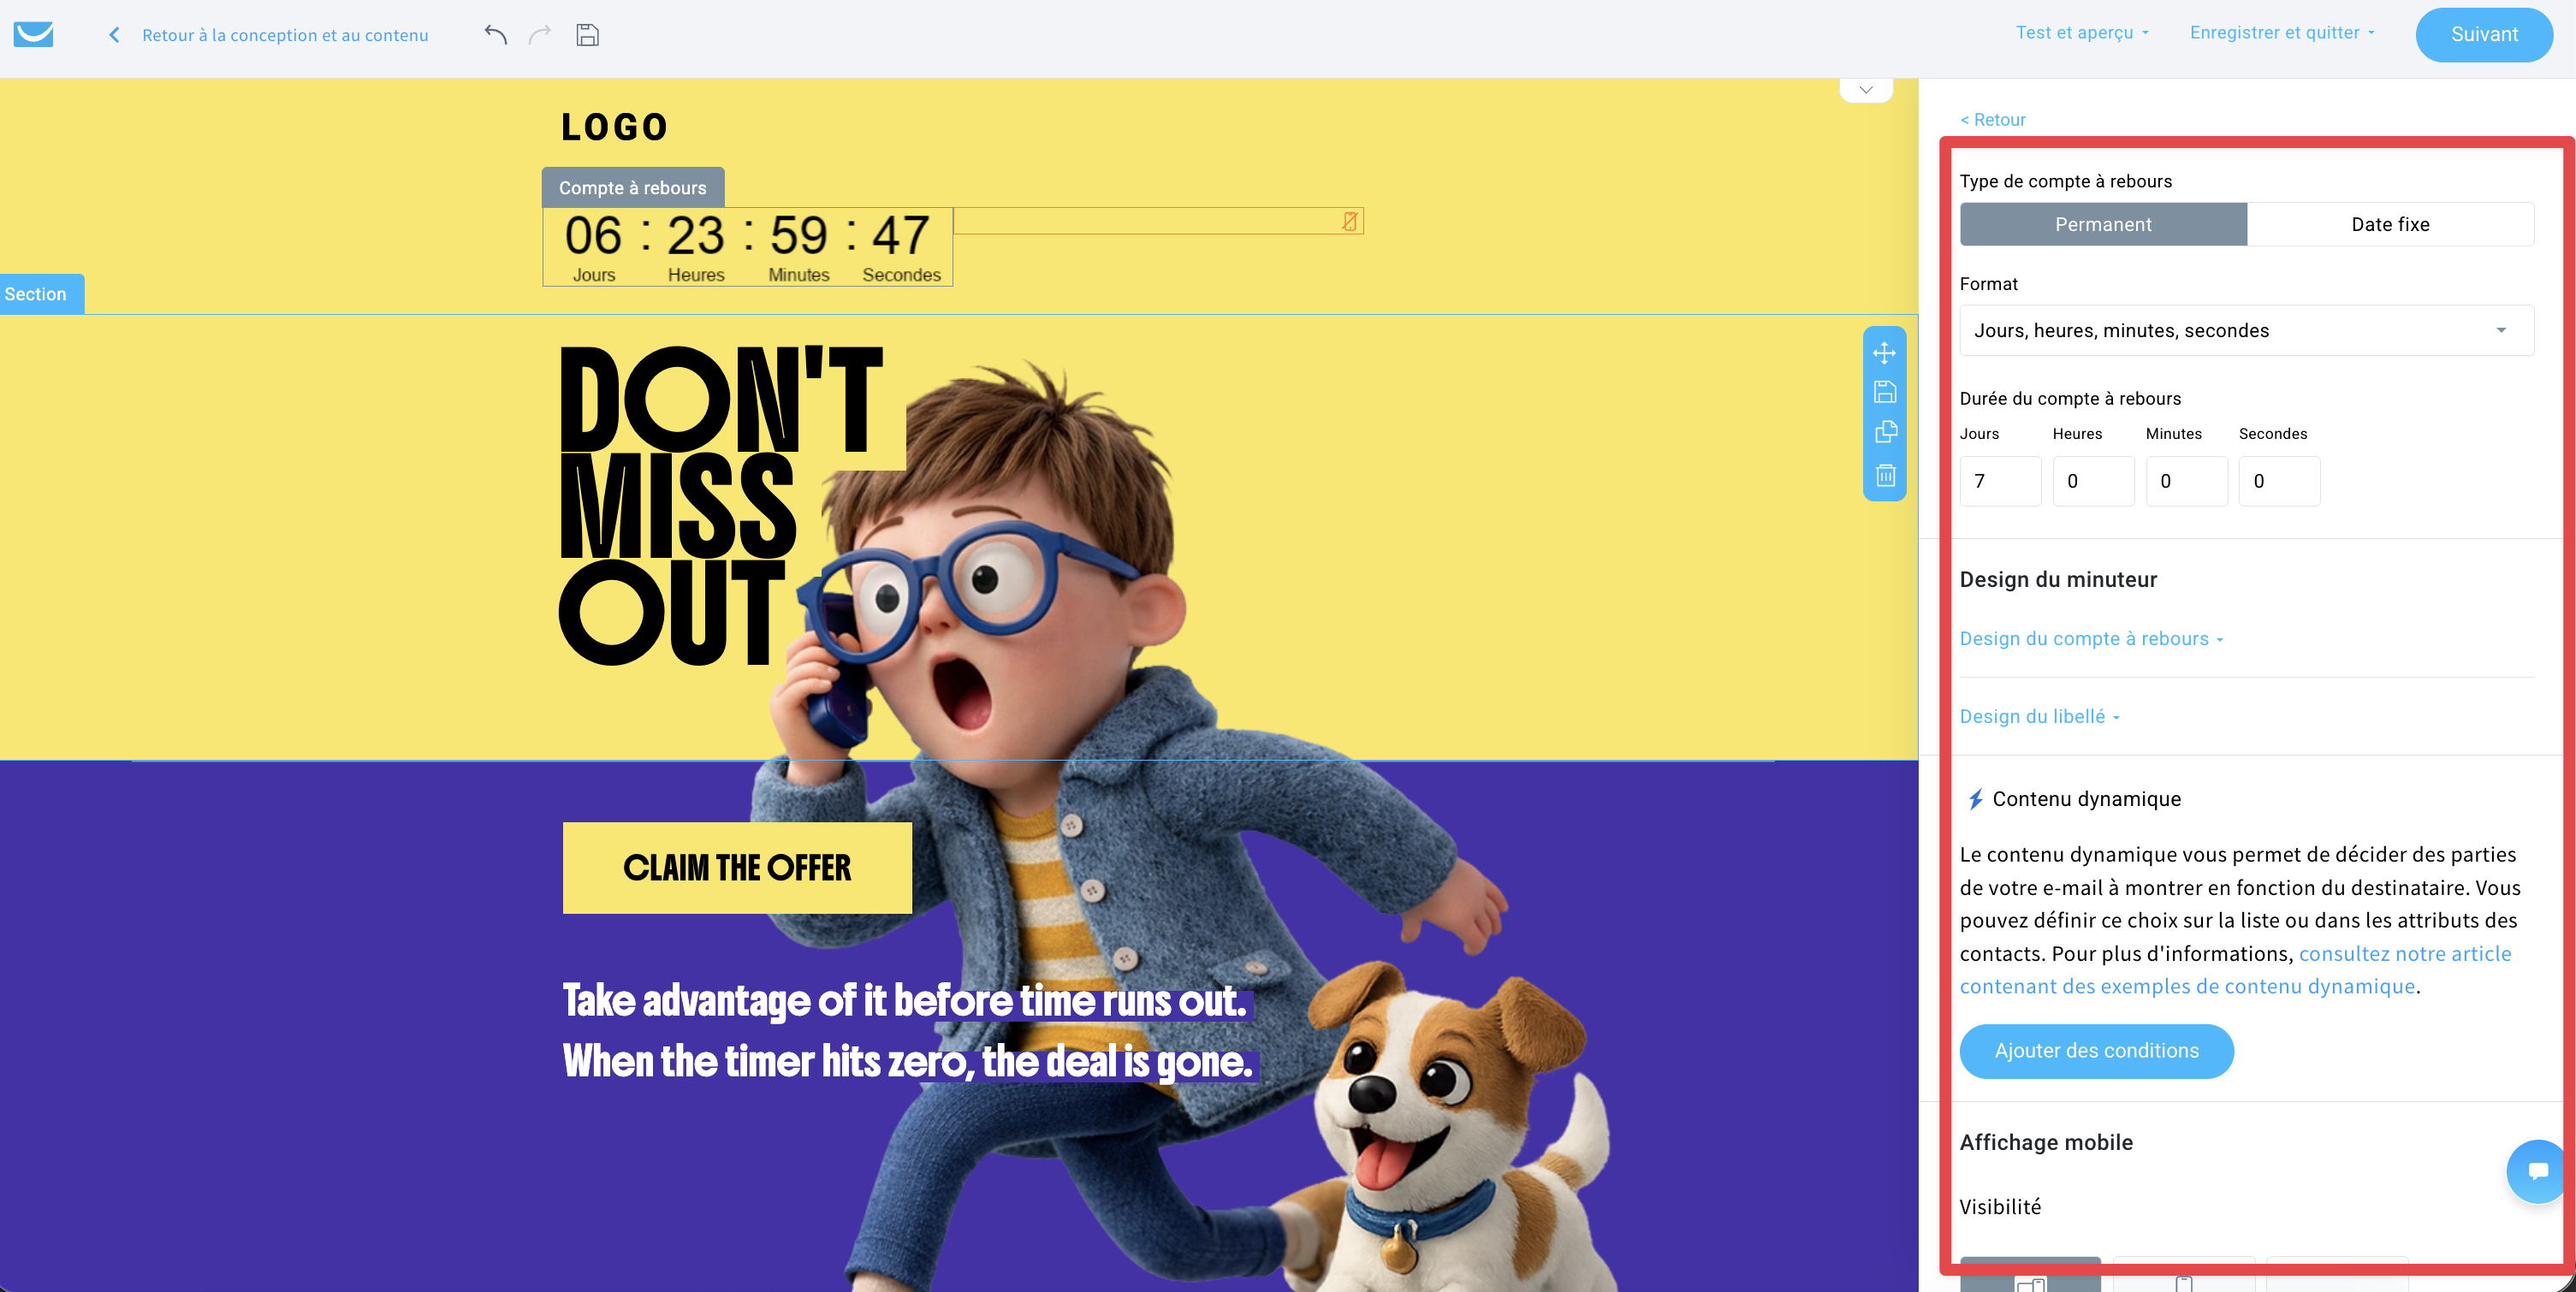Delete the section with trash icon

[1885, 475]
